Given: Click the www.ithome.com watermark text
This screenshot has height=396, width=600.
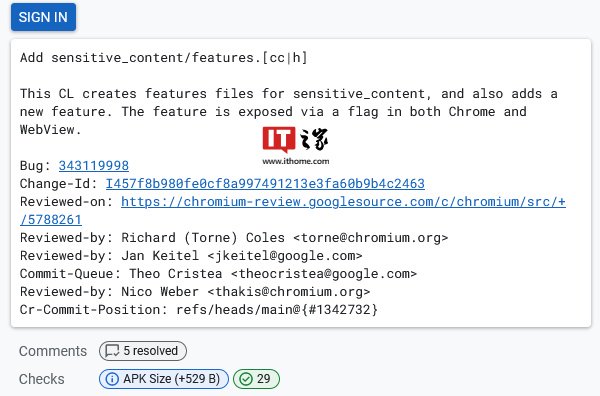Looking at the screenshot, I should (295, 161).
